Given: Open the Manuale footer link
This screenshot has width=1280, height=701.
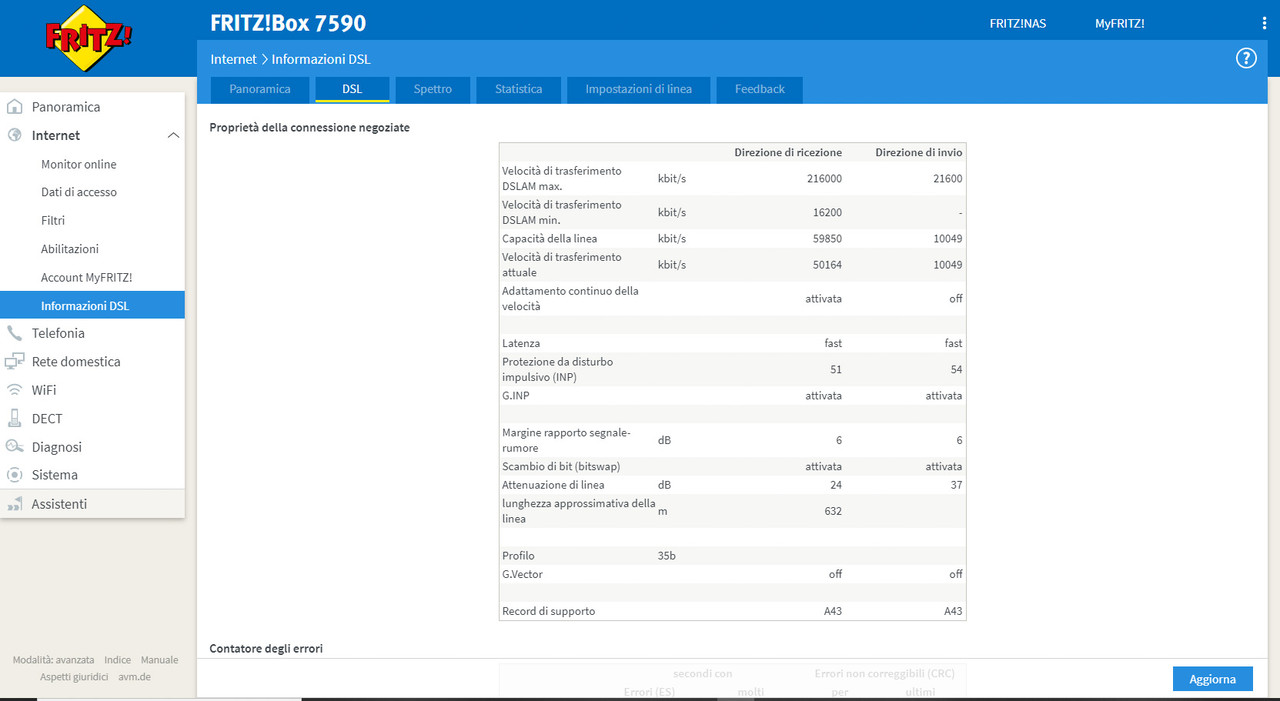Looking at the screenshot, I should coord(160,660).
